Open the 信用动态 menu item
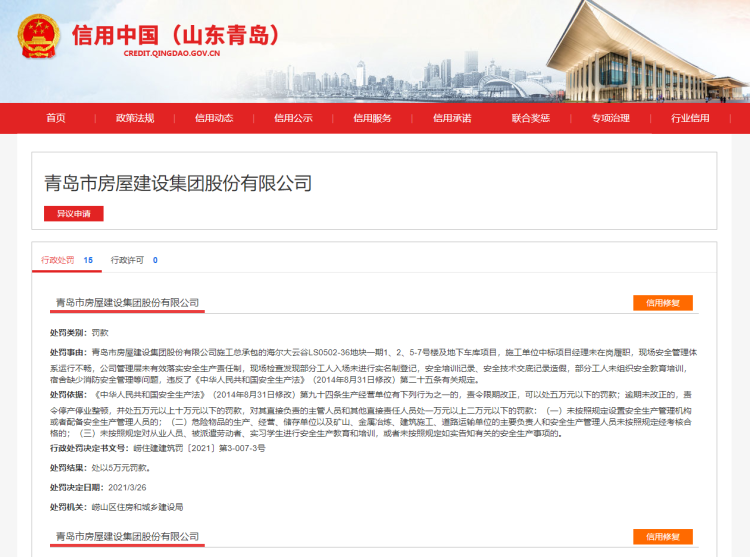750x557 pixels. pos(214,118)
